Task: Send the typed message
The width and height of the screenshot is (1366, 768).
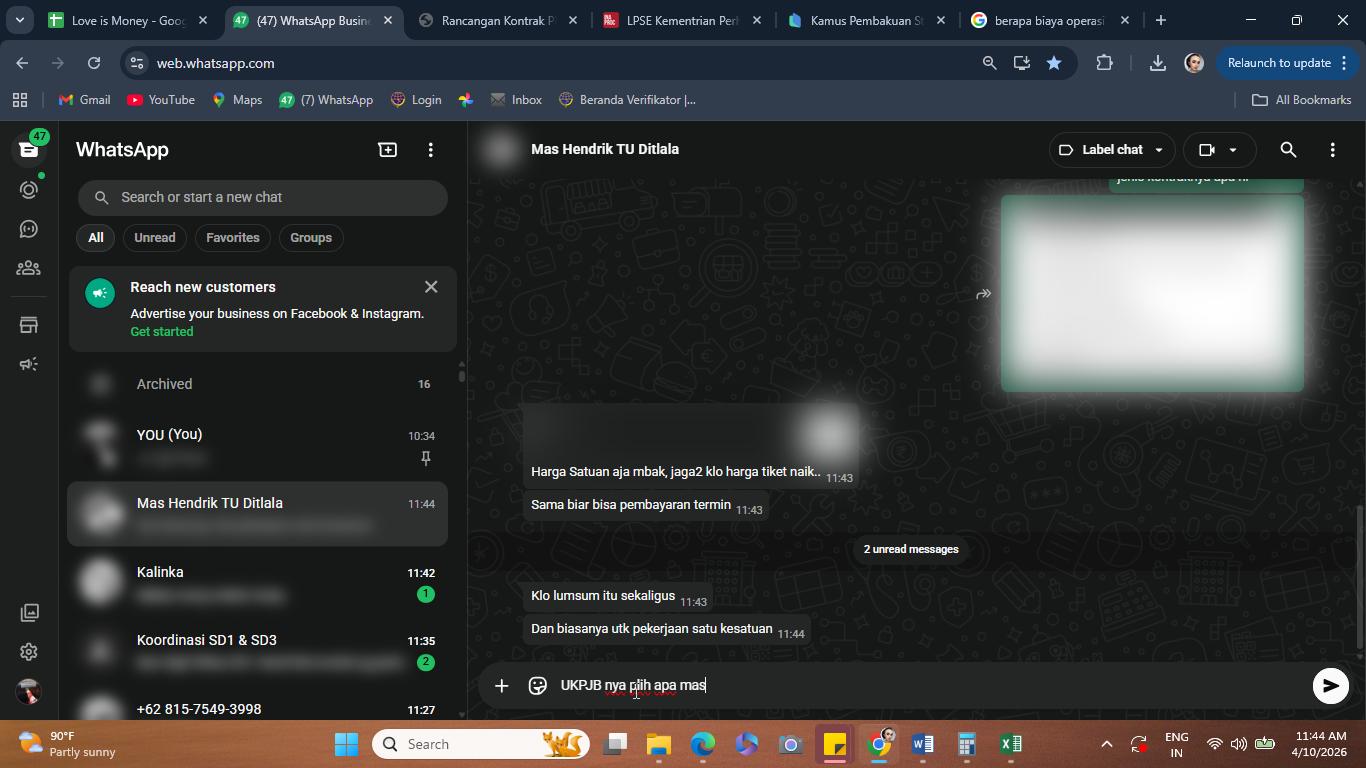Action: pyautogui.click(x=1330, y=686)
